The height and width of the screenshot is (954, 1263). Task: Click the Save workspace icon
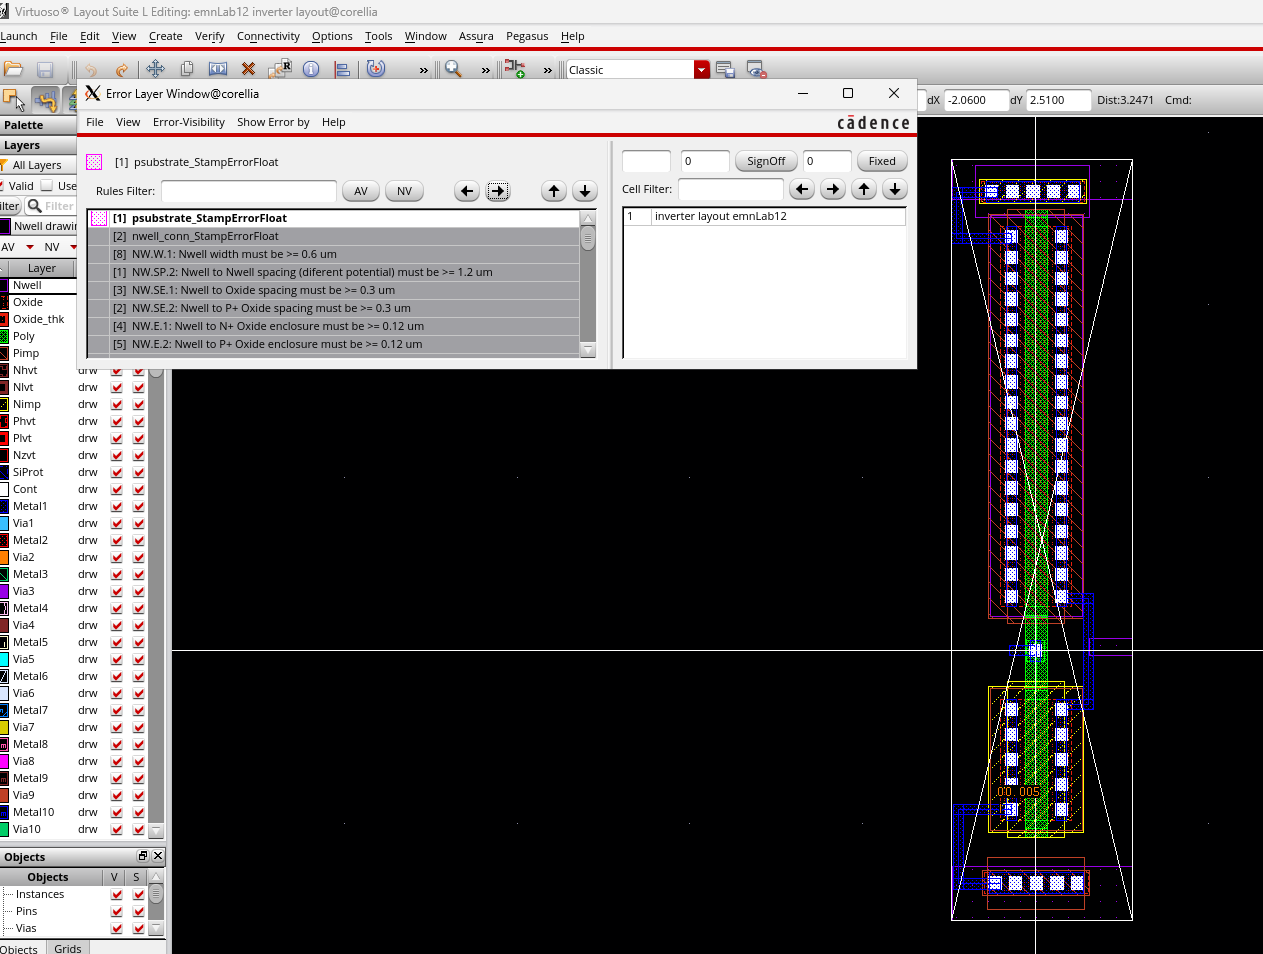(x=725, y=69)
